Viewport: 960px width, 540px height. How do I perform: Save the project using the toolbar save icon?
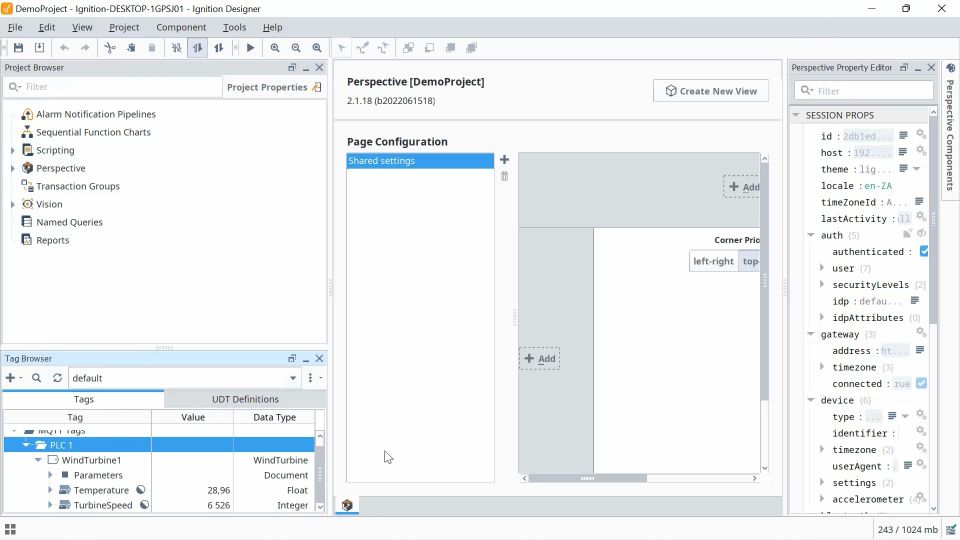tap(18, 48)
